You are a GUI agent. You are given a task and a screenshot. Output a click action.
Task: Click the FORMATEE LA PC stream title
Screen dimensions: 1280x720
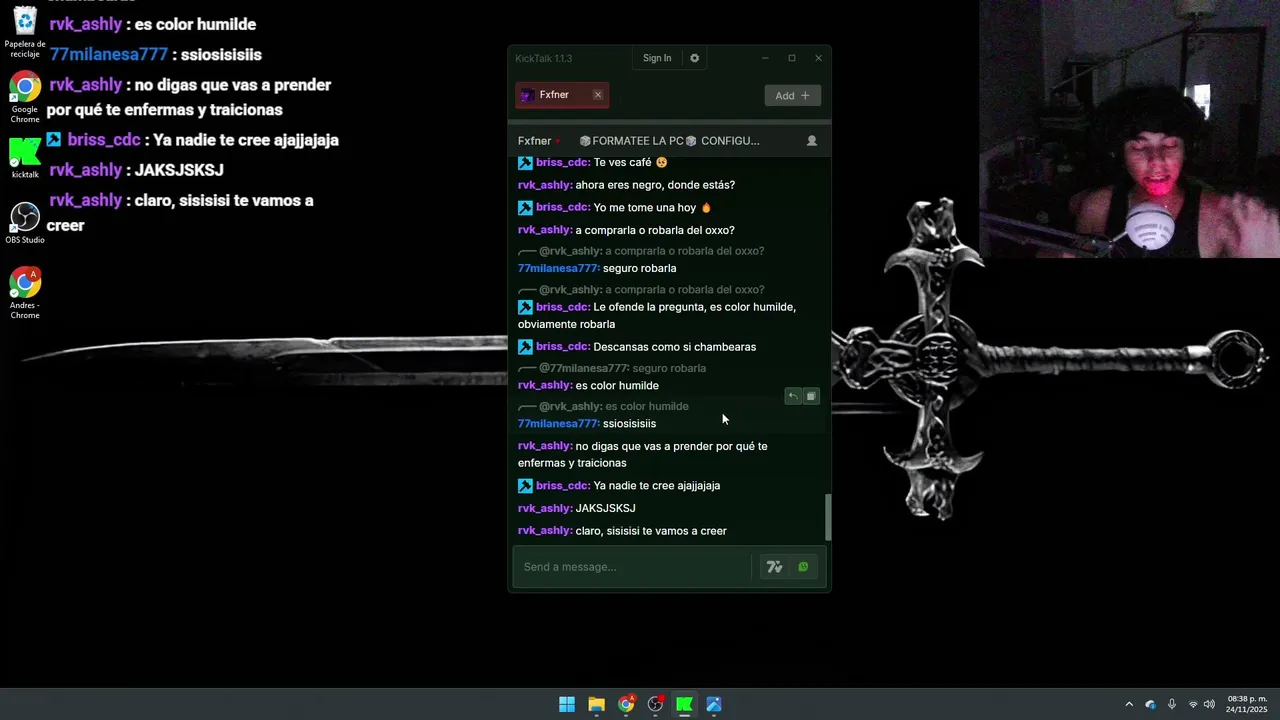click(669, 141)
